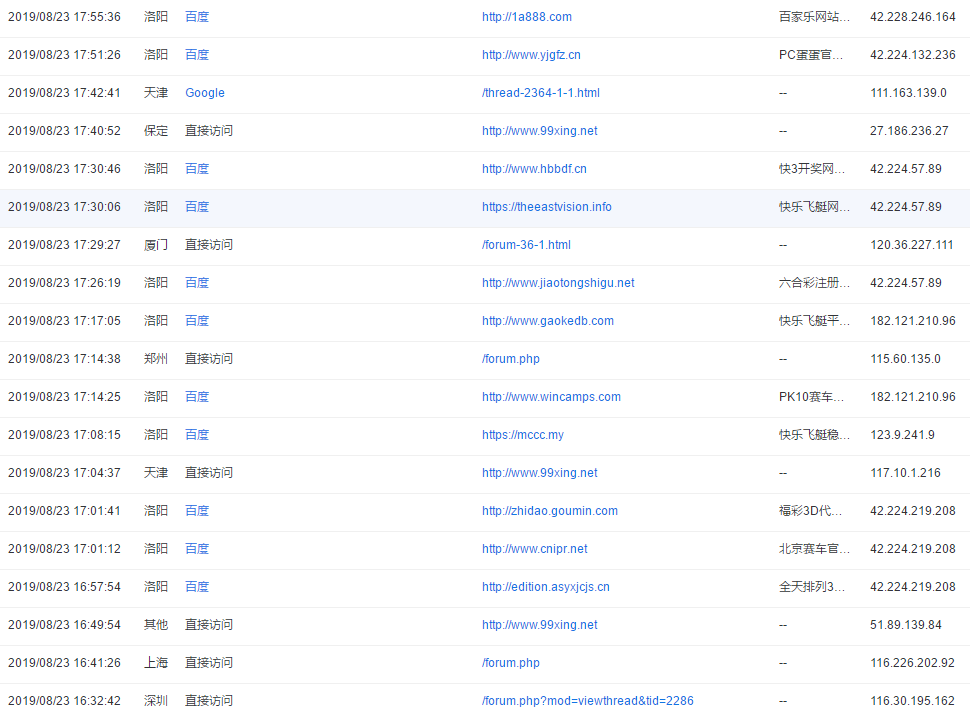Viewport: 970px width, 717px height.
Task: Open the /forum.php?mod=viewthread&tid=2286 link
Action: click(x=588, y=701)
